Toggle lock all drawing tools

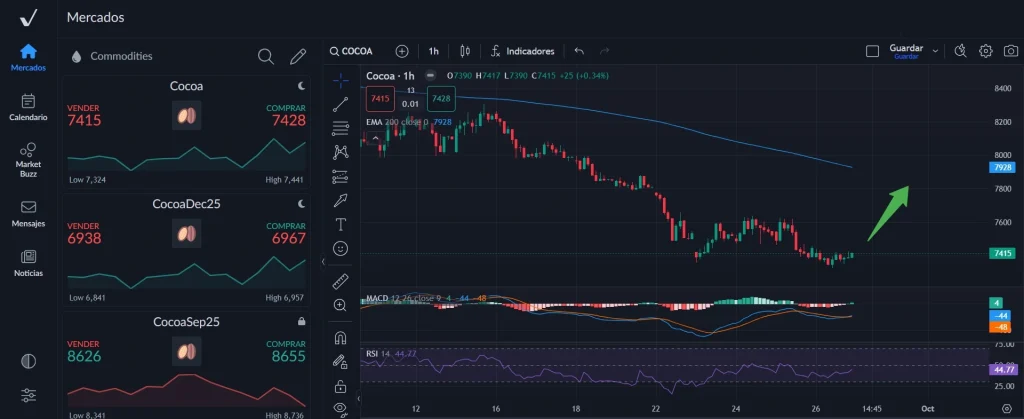point(340,385)
